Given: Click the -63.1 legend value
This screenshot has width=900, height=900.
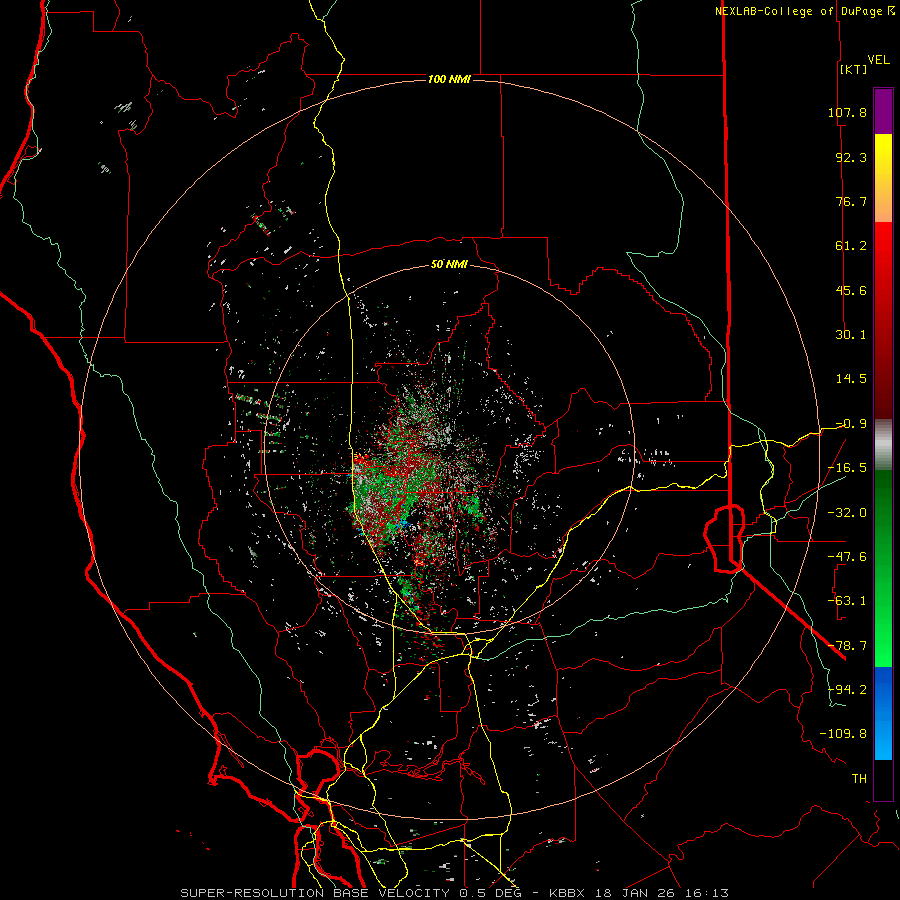Looking at the screenshot, I should click(847, 601).
